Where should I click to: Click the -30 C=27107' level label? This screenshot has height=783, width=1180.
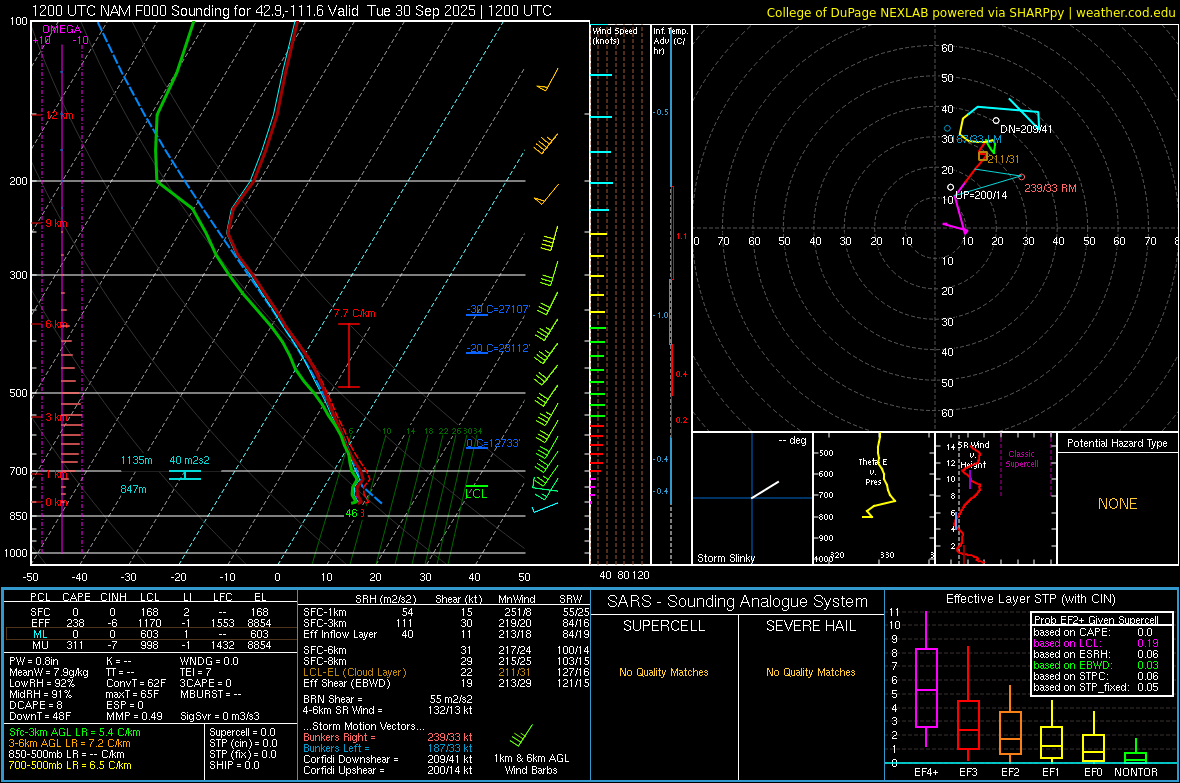tap(498, 309)
